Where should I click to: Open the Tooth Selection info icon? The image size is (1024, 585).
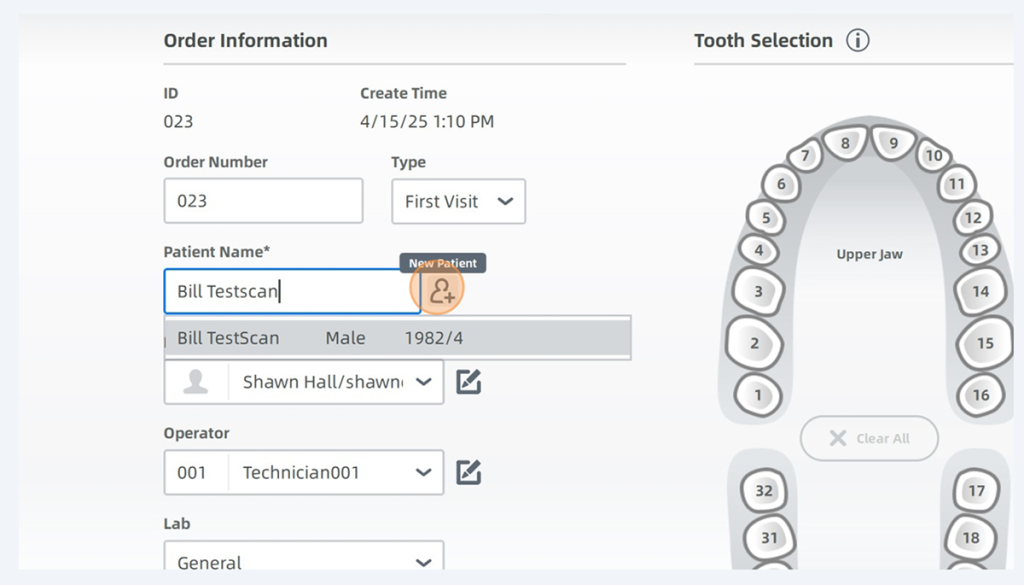pos(857,41)
